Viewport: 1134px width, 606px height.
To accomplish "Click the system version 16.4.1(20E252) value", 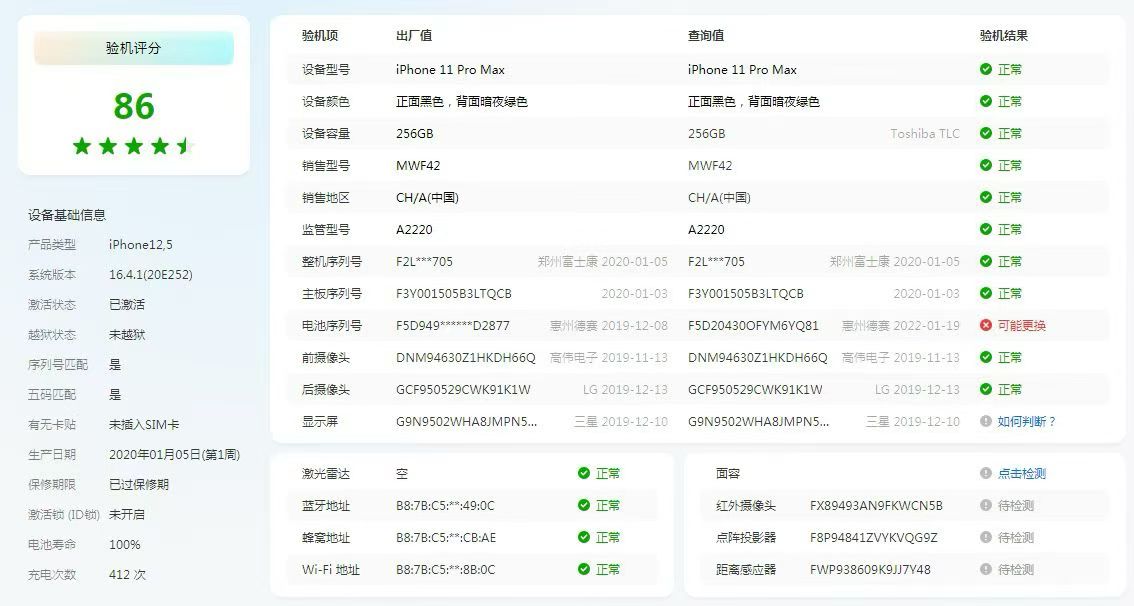I will [150, 275].
